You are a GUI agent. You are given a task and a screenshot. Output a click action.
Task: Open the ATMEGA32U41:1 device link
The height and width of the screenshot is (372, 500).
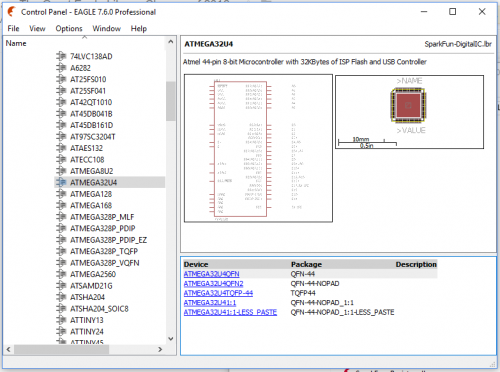pyautogui.click(x=210, y=303)
